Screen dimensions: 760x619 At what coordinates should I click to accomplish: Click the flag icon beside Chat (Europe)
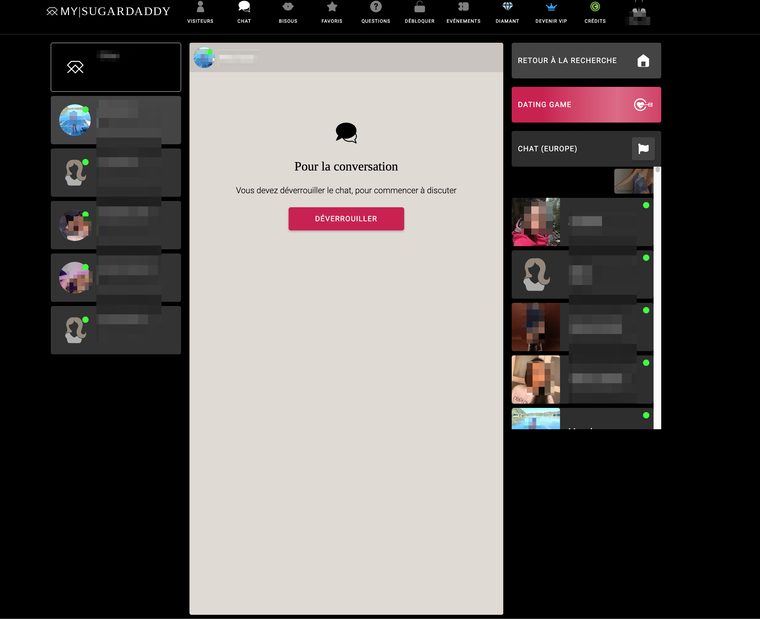(x=643, y=149)
